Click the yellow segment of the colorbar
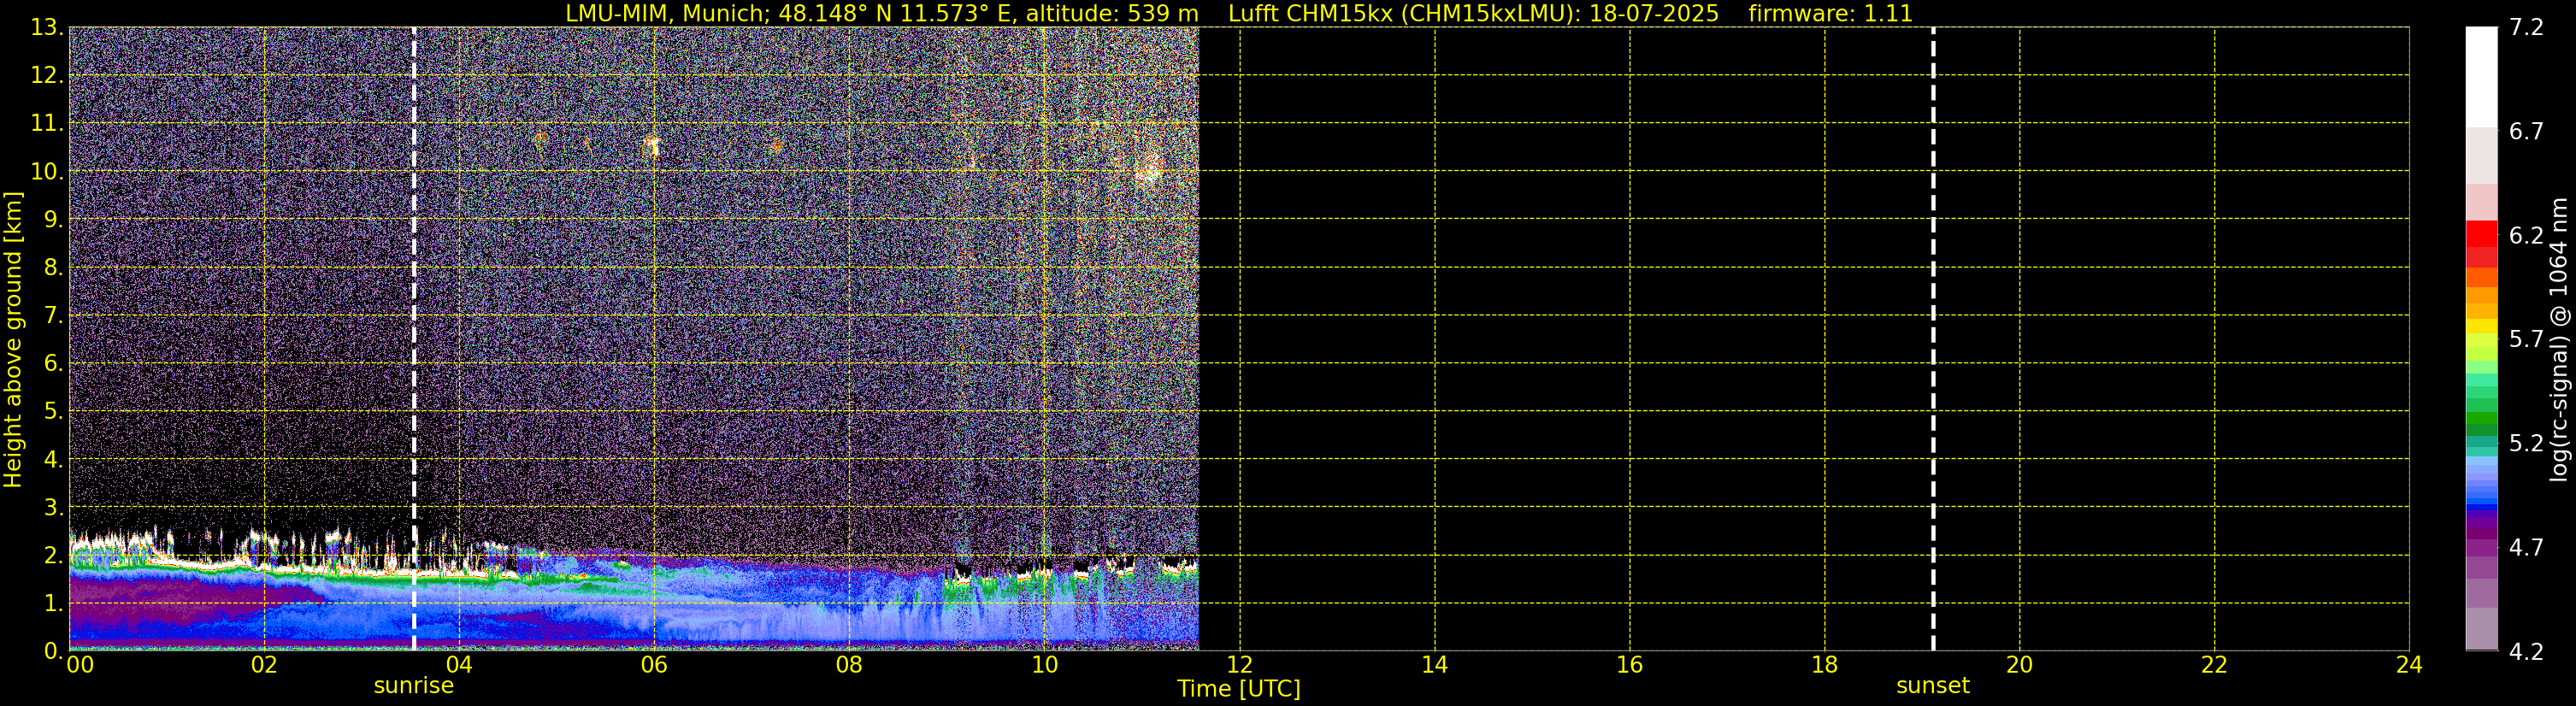This screenshot has height=706, width=2576. [2481, 326]
